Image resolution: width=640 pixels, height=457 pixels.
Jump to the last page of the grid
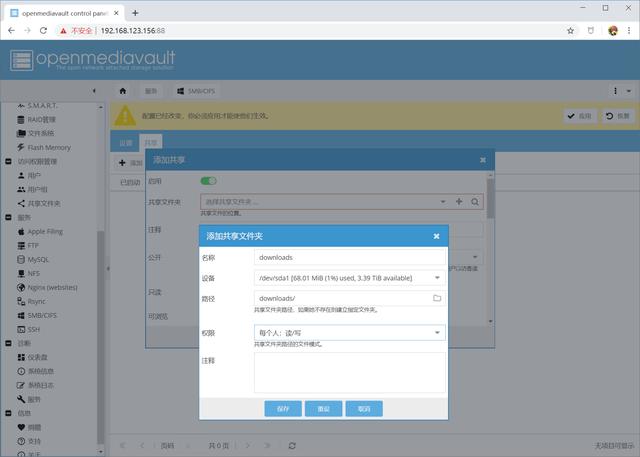click(x=267, y=446)
